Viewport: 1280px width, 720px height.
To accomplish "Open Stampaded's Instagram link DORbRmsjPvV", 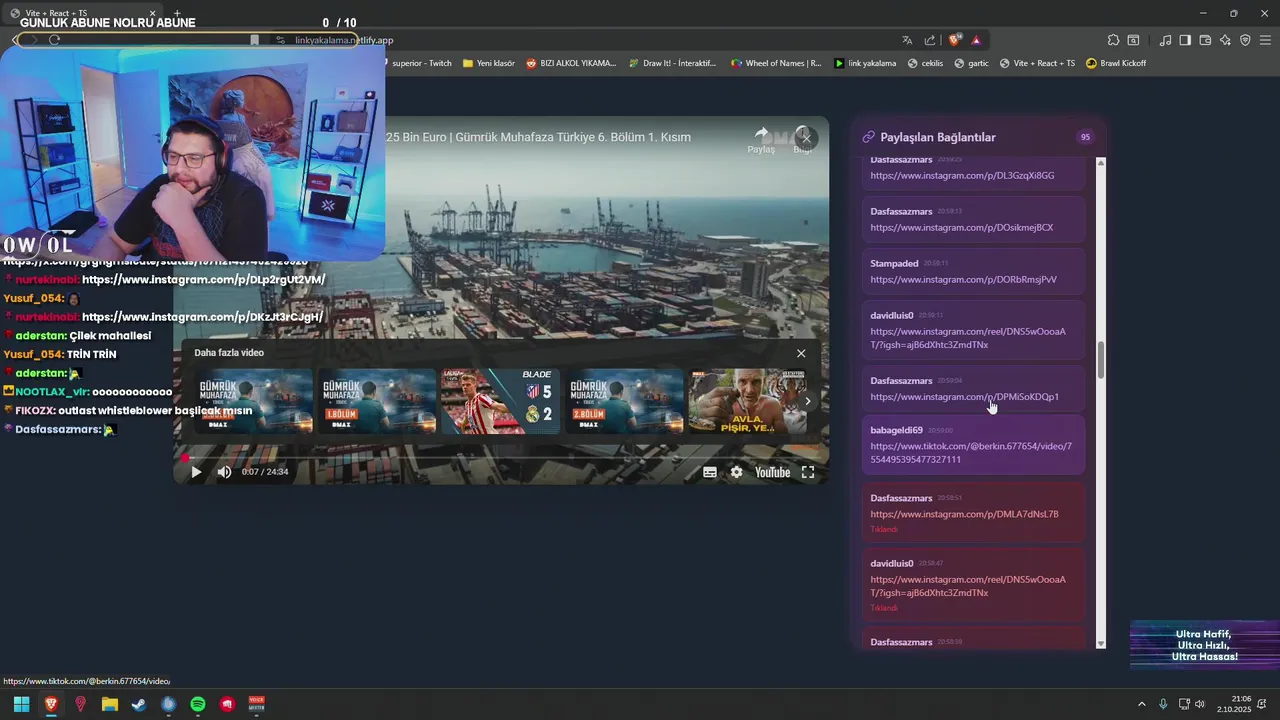I will coord(963,279).
